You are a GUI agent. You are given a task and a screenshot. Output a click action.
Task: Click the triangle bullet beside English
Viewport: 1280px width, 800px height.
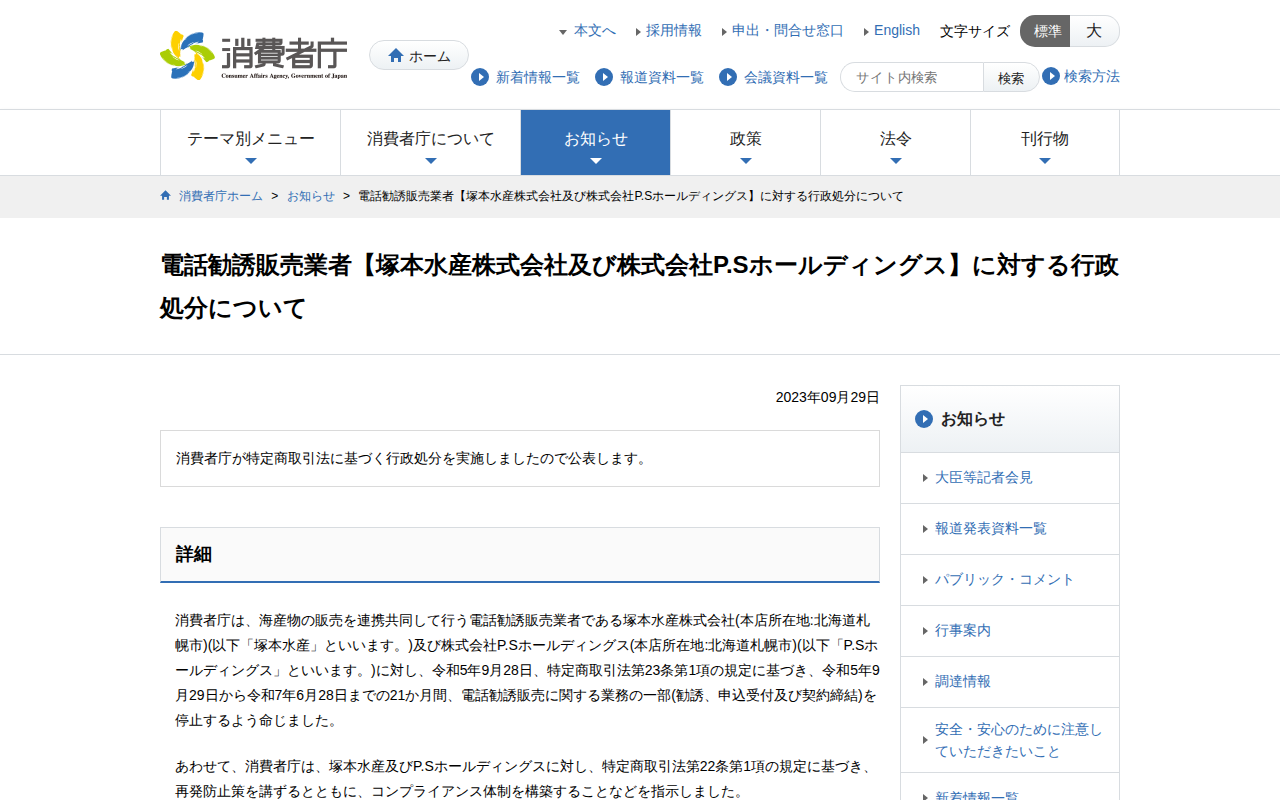pyautogui.click(x=866, y=32)
